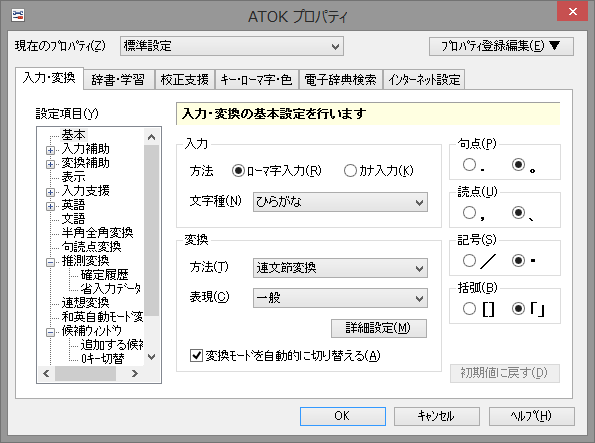Click tree vertical scrollbar down arrow
Screen dimensions: 595x443
[151, 357]
